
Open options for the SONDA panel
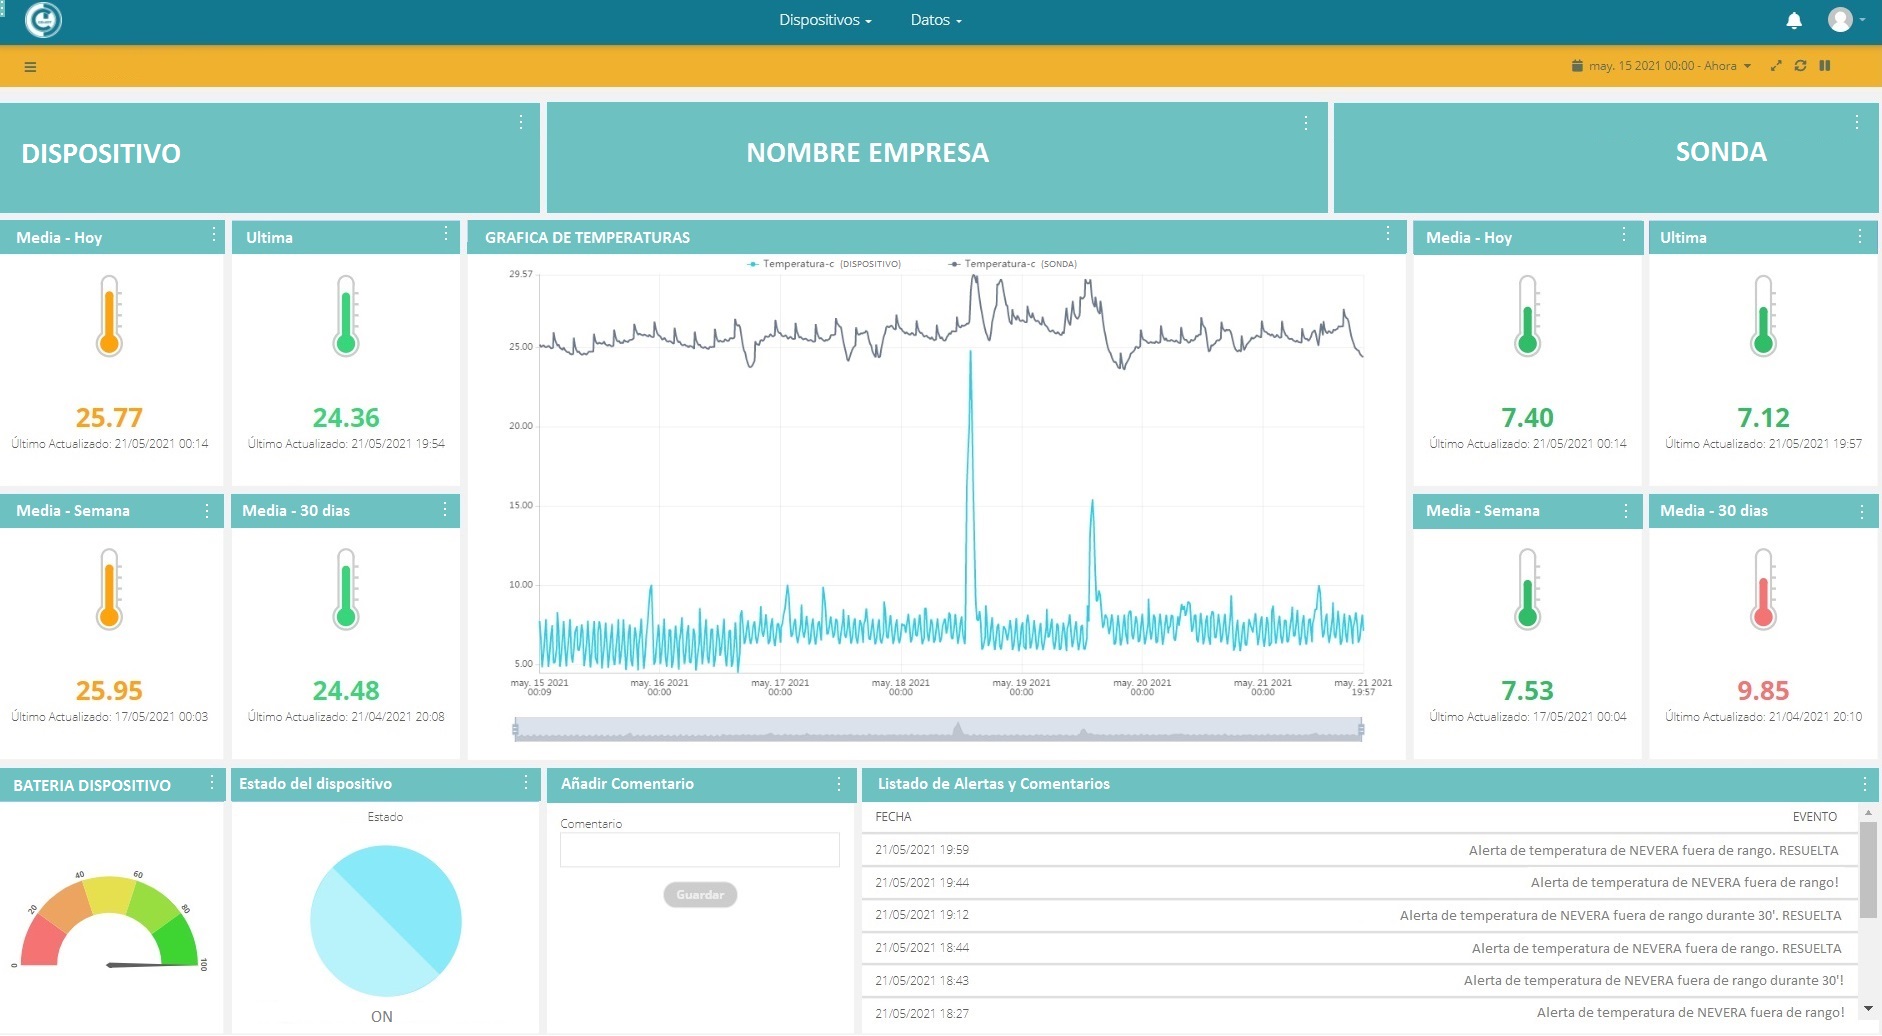1857,122
